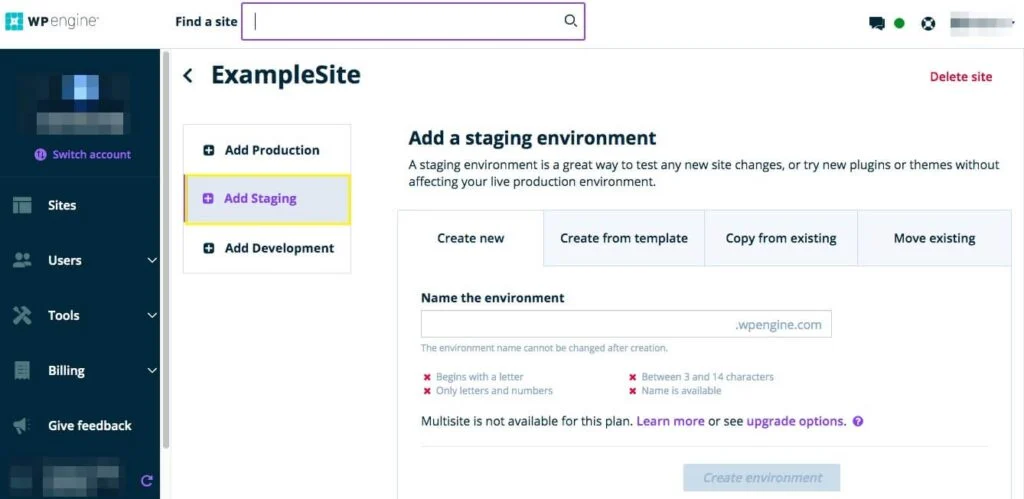Click the multisite help question mark icon
Viewport: 1024px width, 499px height.
pos(858,421)
